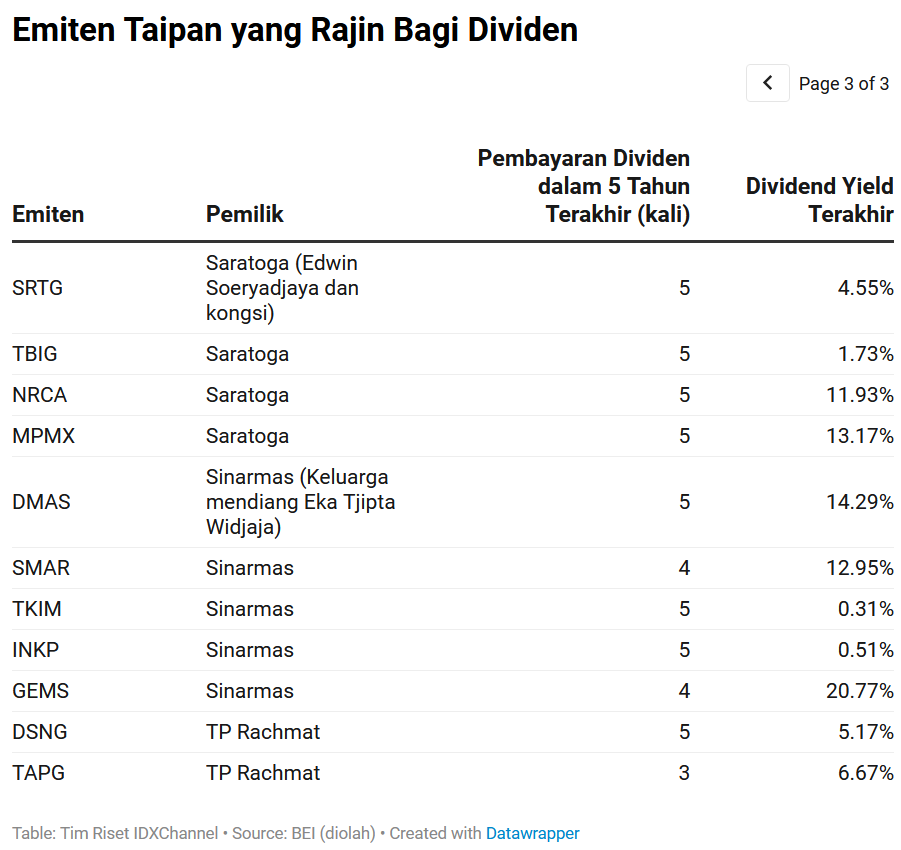Select dividend count 5 in DMAS row

click(x=684, y=502)
